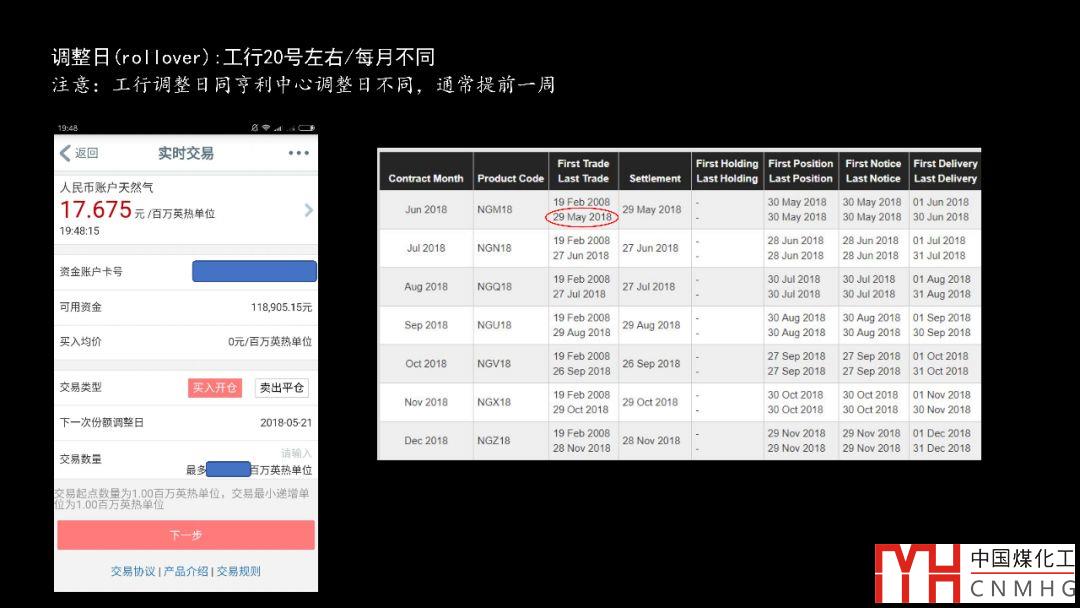Click product code NGN18
This screenshot has height=608, width=1080.
point(494,248)
